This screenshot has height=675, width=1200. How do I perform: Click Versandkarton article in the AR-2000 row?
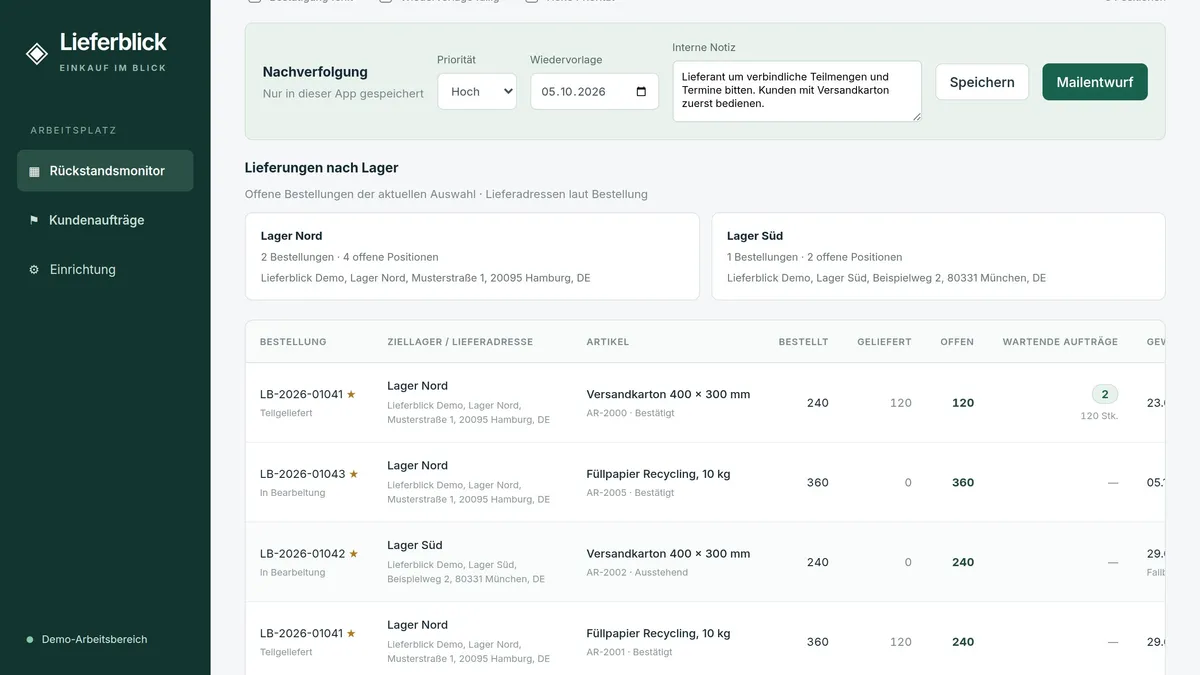(x=668, y=394)
